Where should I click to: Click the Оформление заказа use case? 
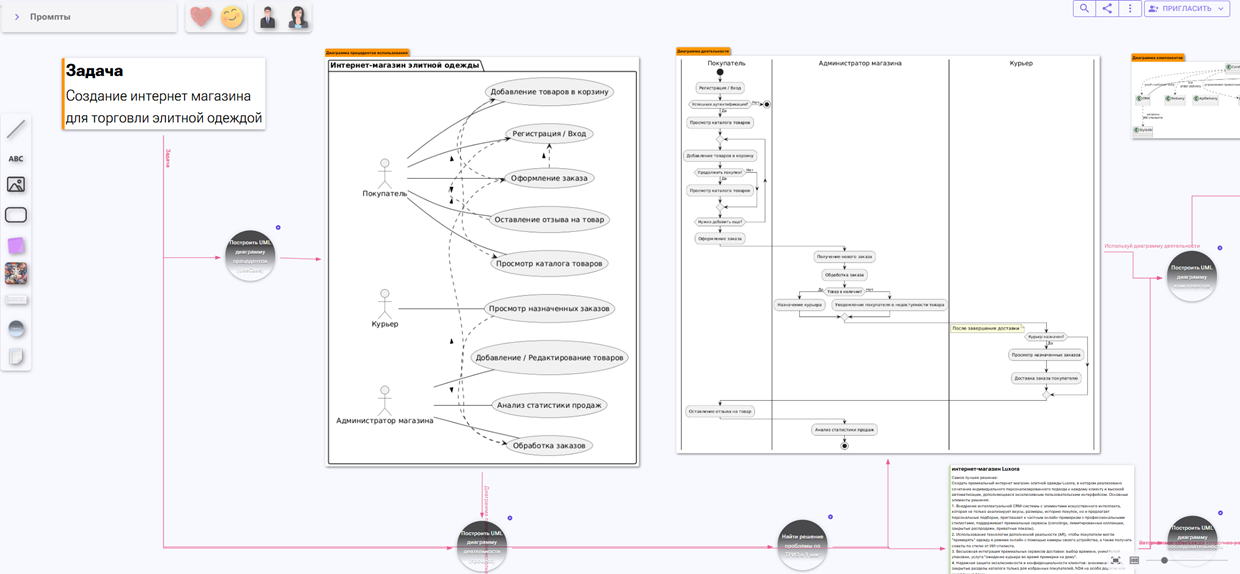549,178
